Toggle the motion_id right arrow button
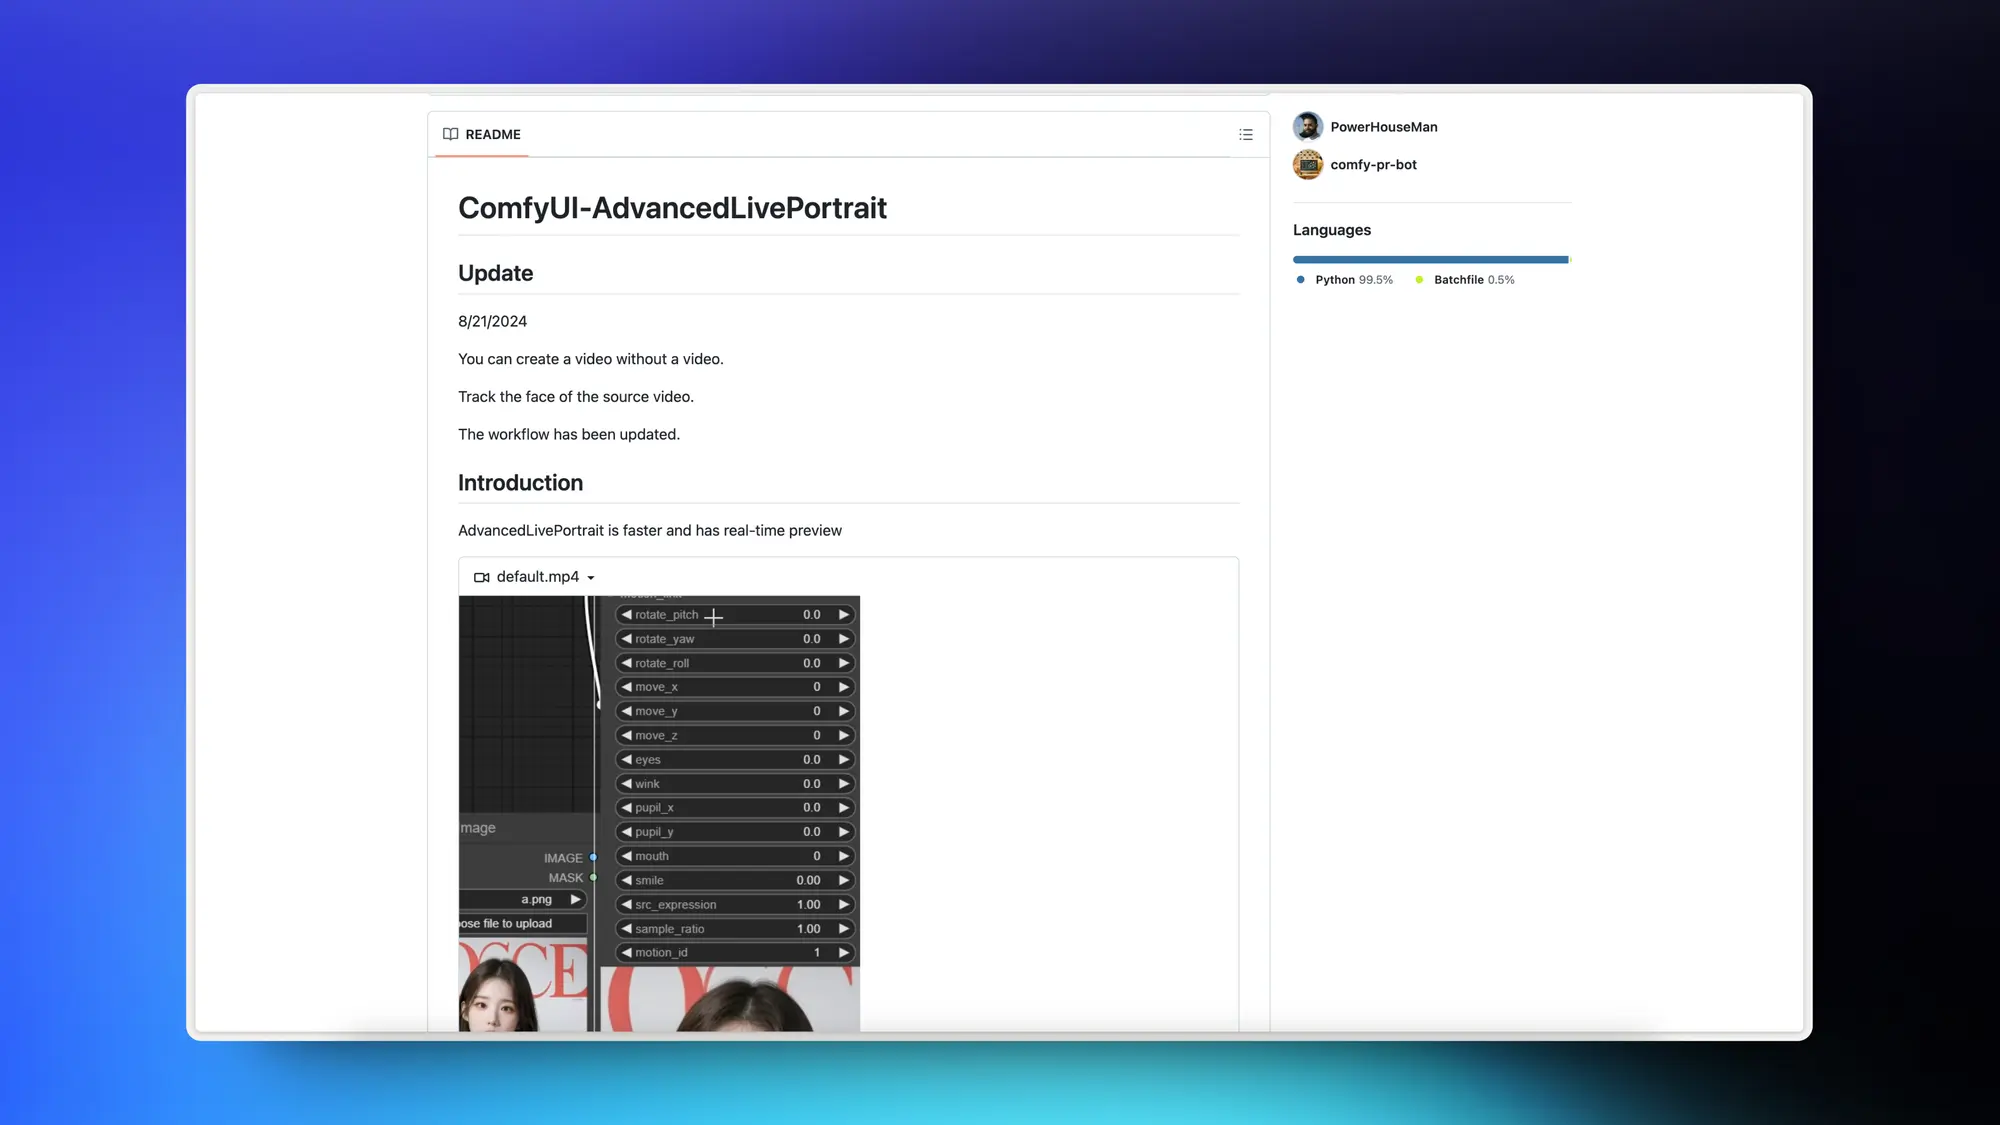This screenshot has width=2000, height=1125. pos(843,953)
